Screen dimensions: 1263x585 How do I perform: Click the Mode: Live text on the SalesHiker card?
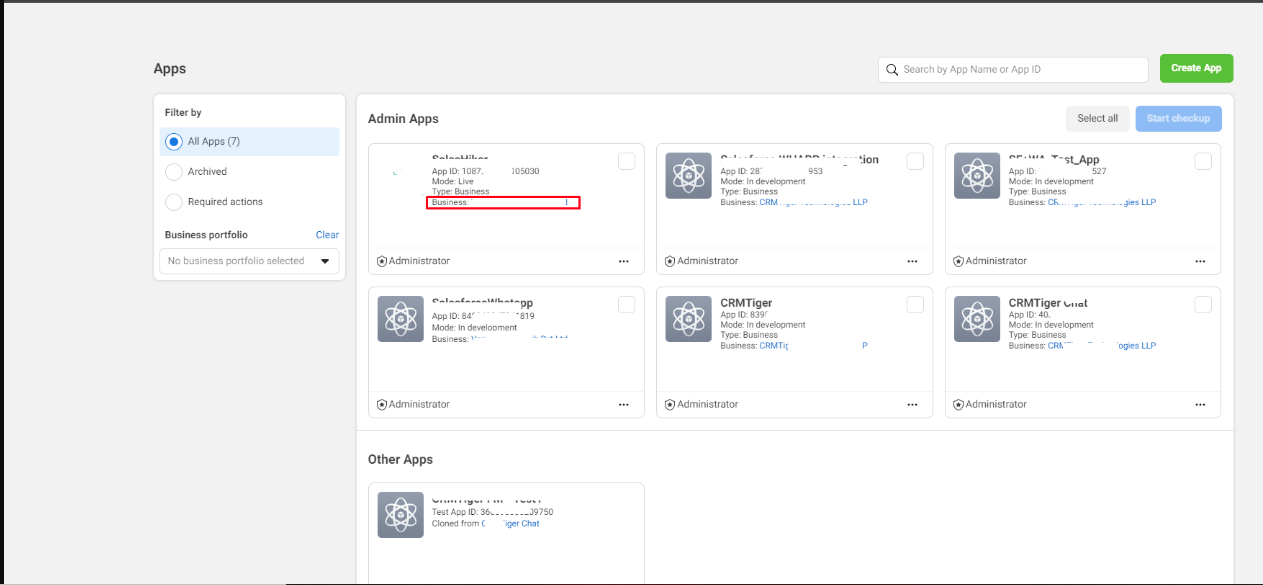click(x=453, y=181)
